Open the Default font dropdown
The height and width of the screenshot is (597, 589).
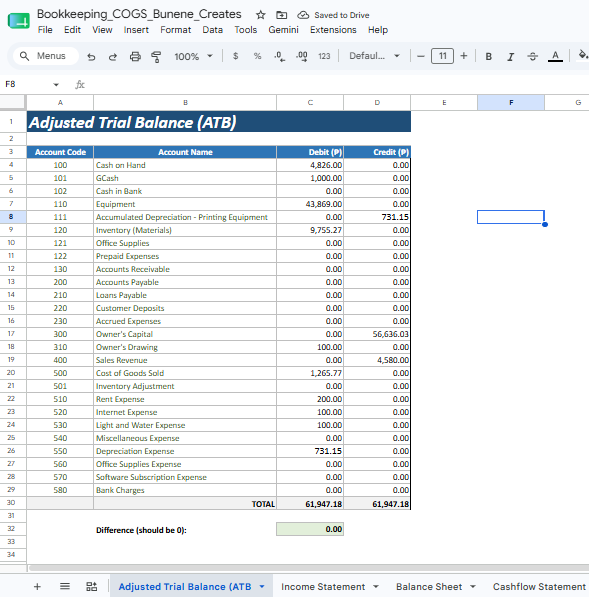pos(374,56)
